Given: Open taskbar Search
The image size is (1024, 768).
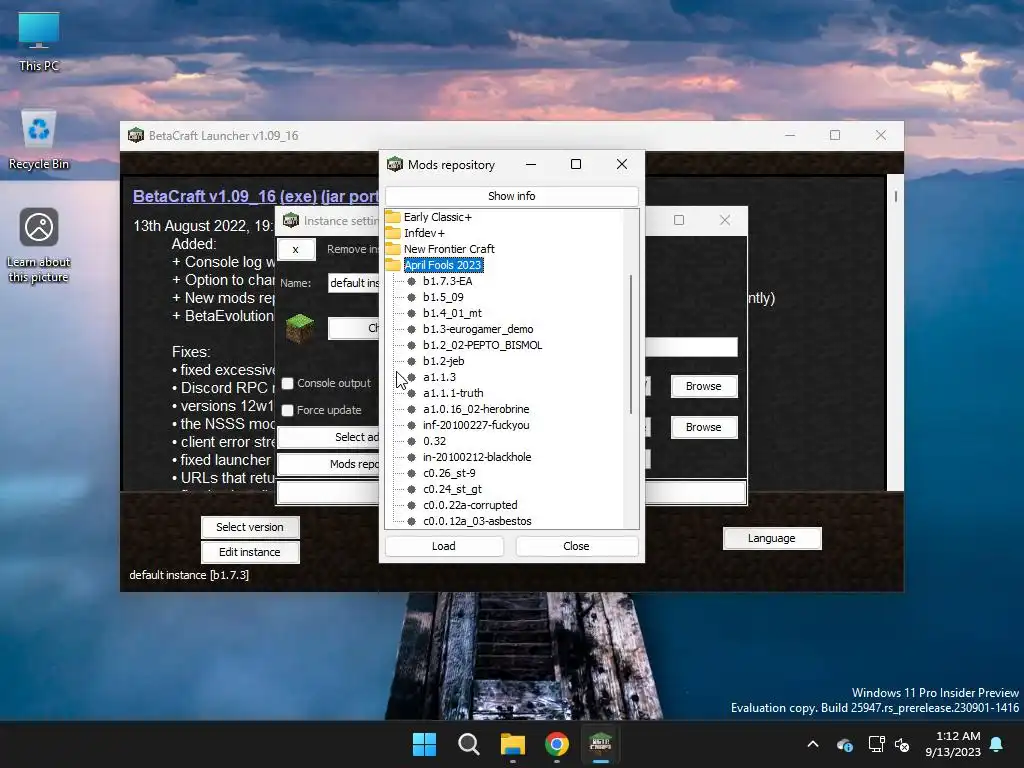Looking at the screenshot, I should click(x=468, y=744).
